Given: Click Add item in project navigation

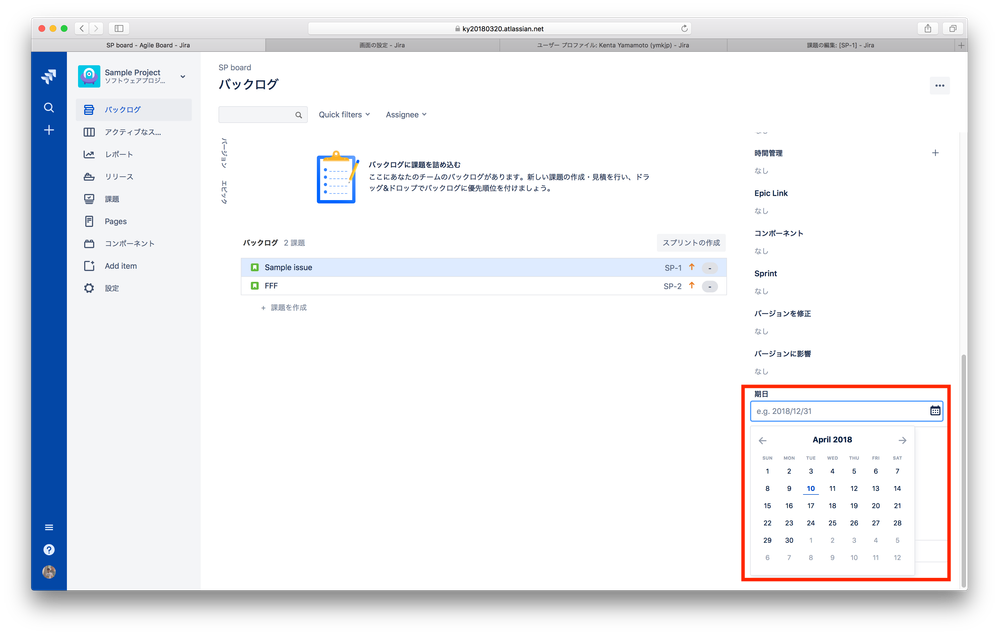Looking at the screenshot, I should point(134,266).
